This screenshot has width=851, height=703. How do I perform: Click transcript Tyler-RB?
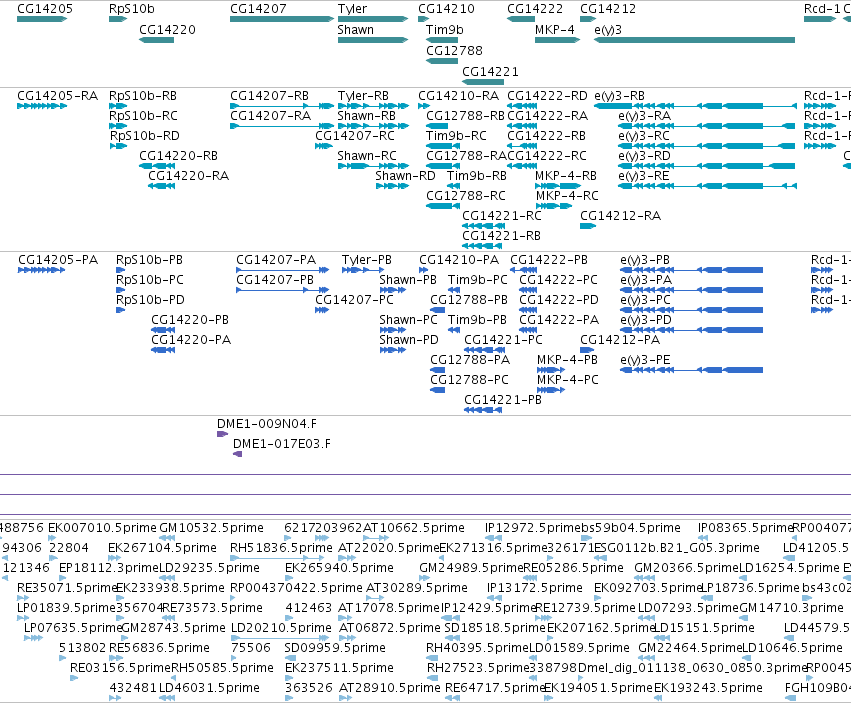pyautogui.click(x=363, y=96)
